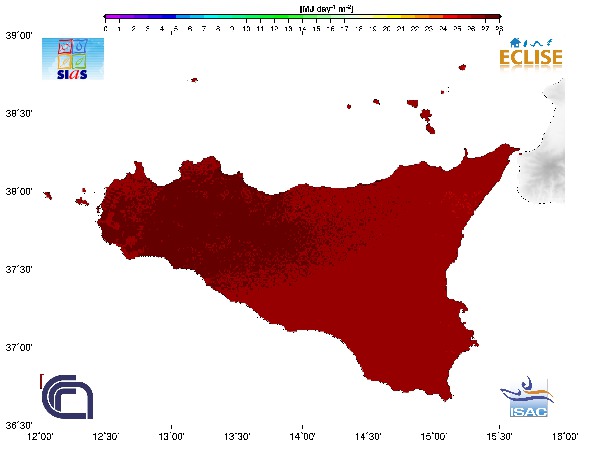
Task: Click the 38°30' latitude label
Action: 19,114
